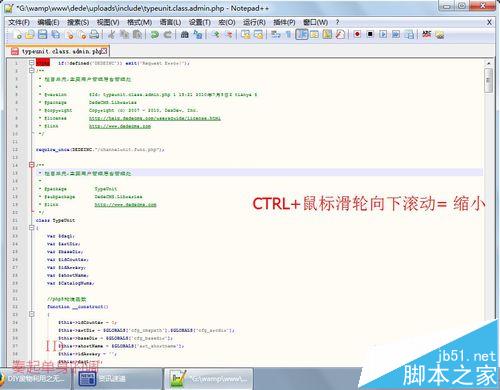500x390 pixels.
Task: Click the Close All toolbar icon
Action: point(82,34)
